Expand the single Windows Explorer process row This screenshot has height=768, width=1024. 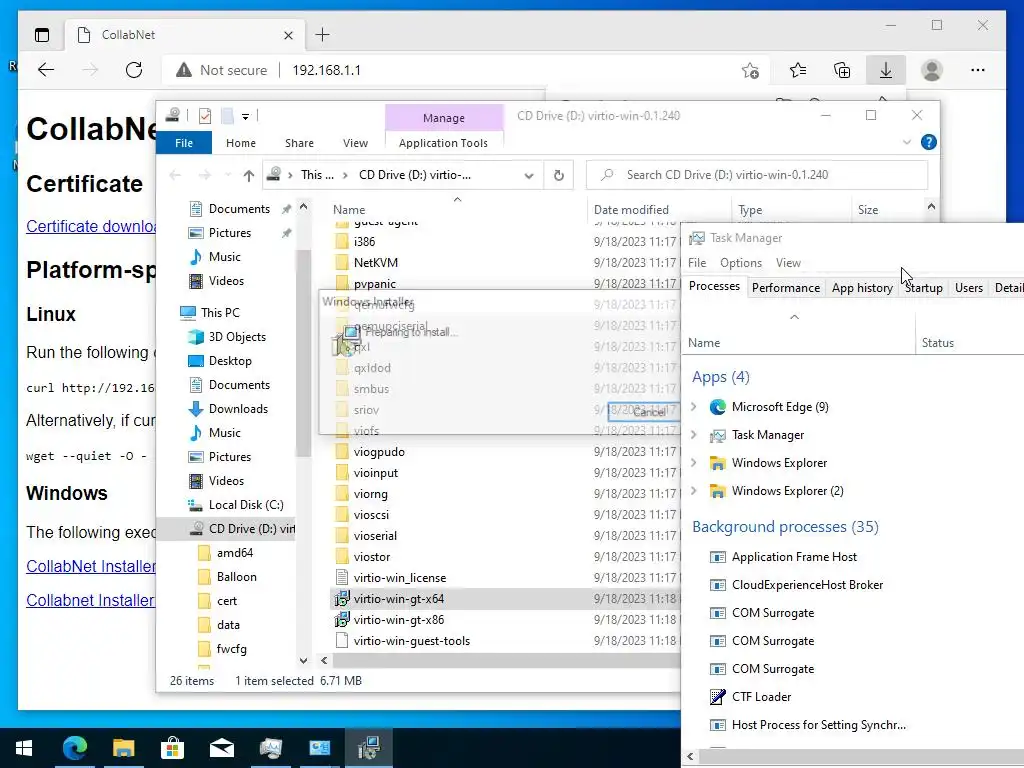pyautogui.click(x=694, y=463)
